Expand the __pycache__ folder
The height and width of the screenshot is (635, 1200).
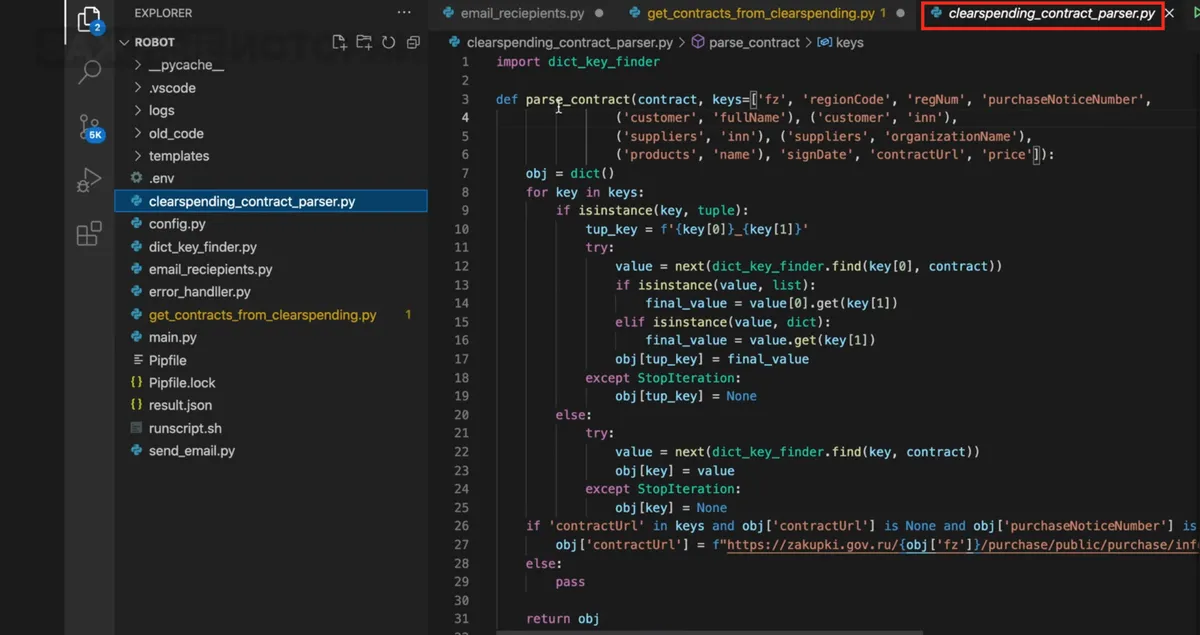[x=185, y=65]
